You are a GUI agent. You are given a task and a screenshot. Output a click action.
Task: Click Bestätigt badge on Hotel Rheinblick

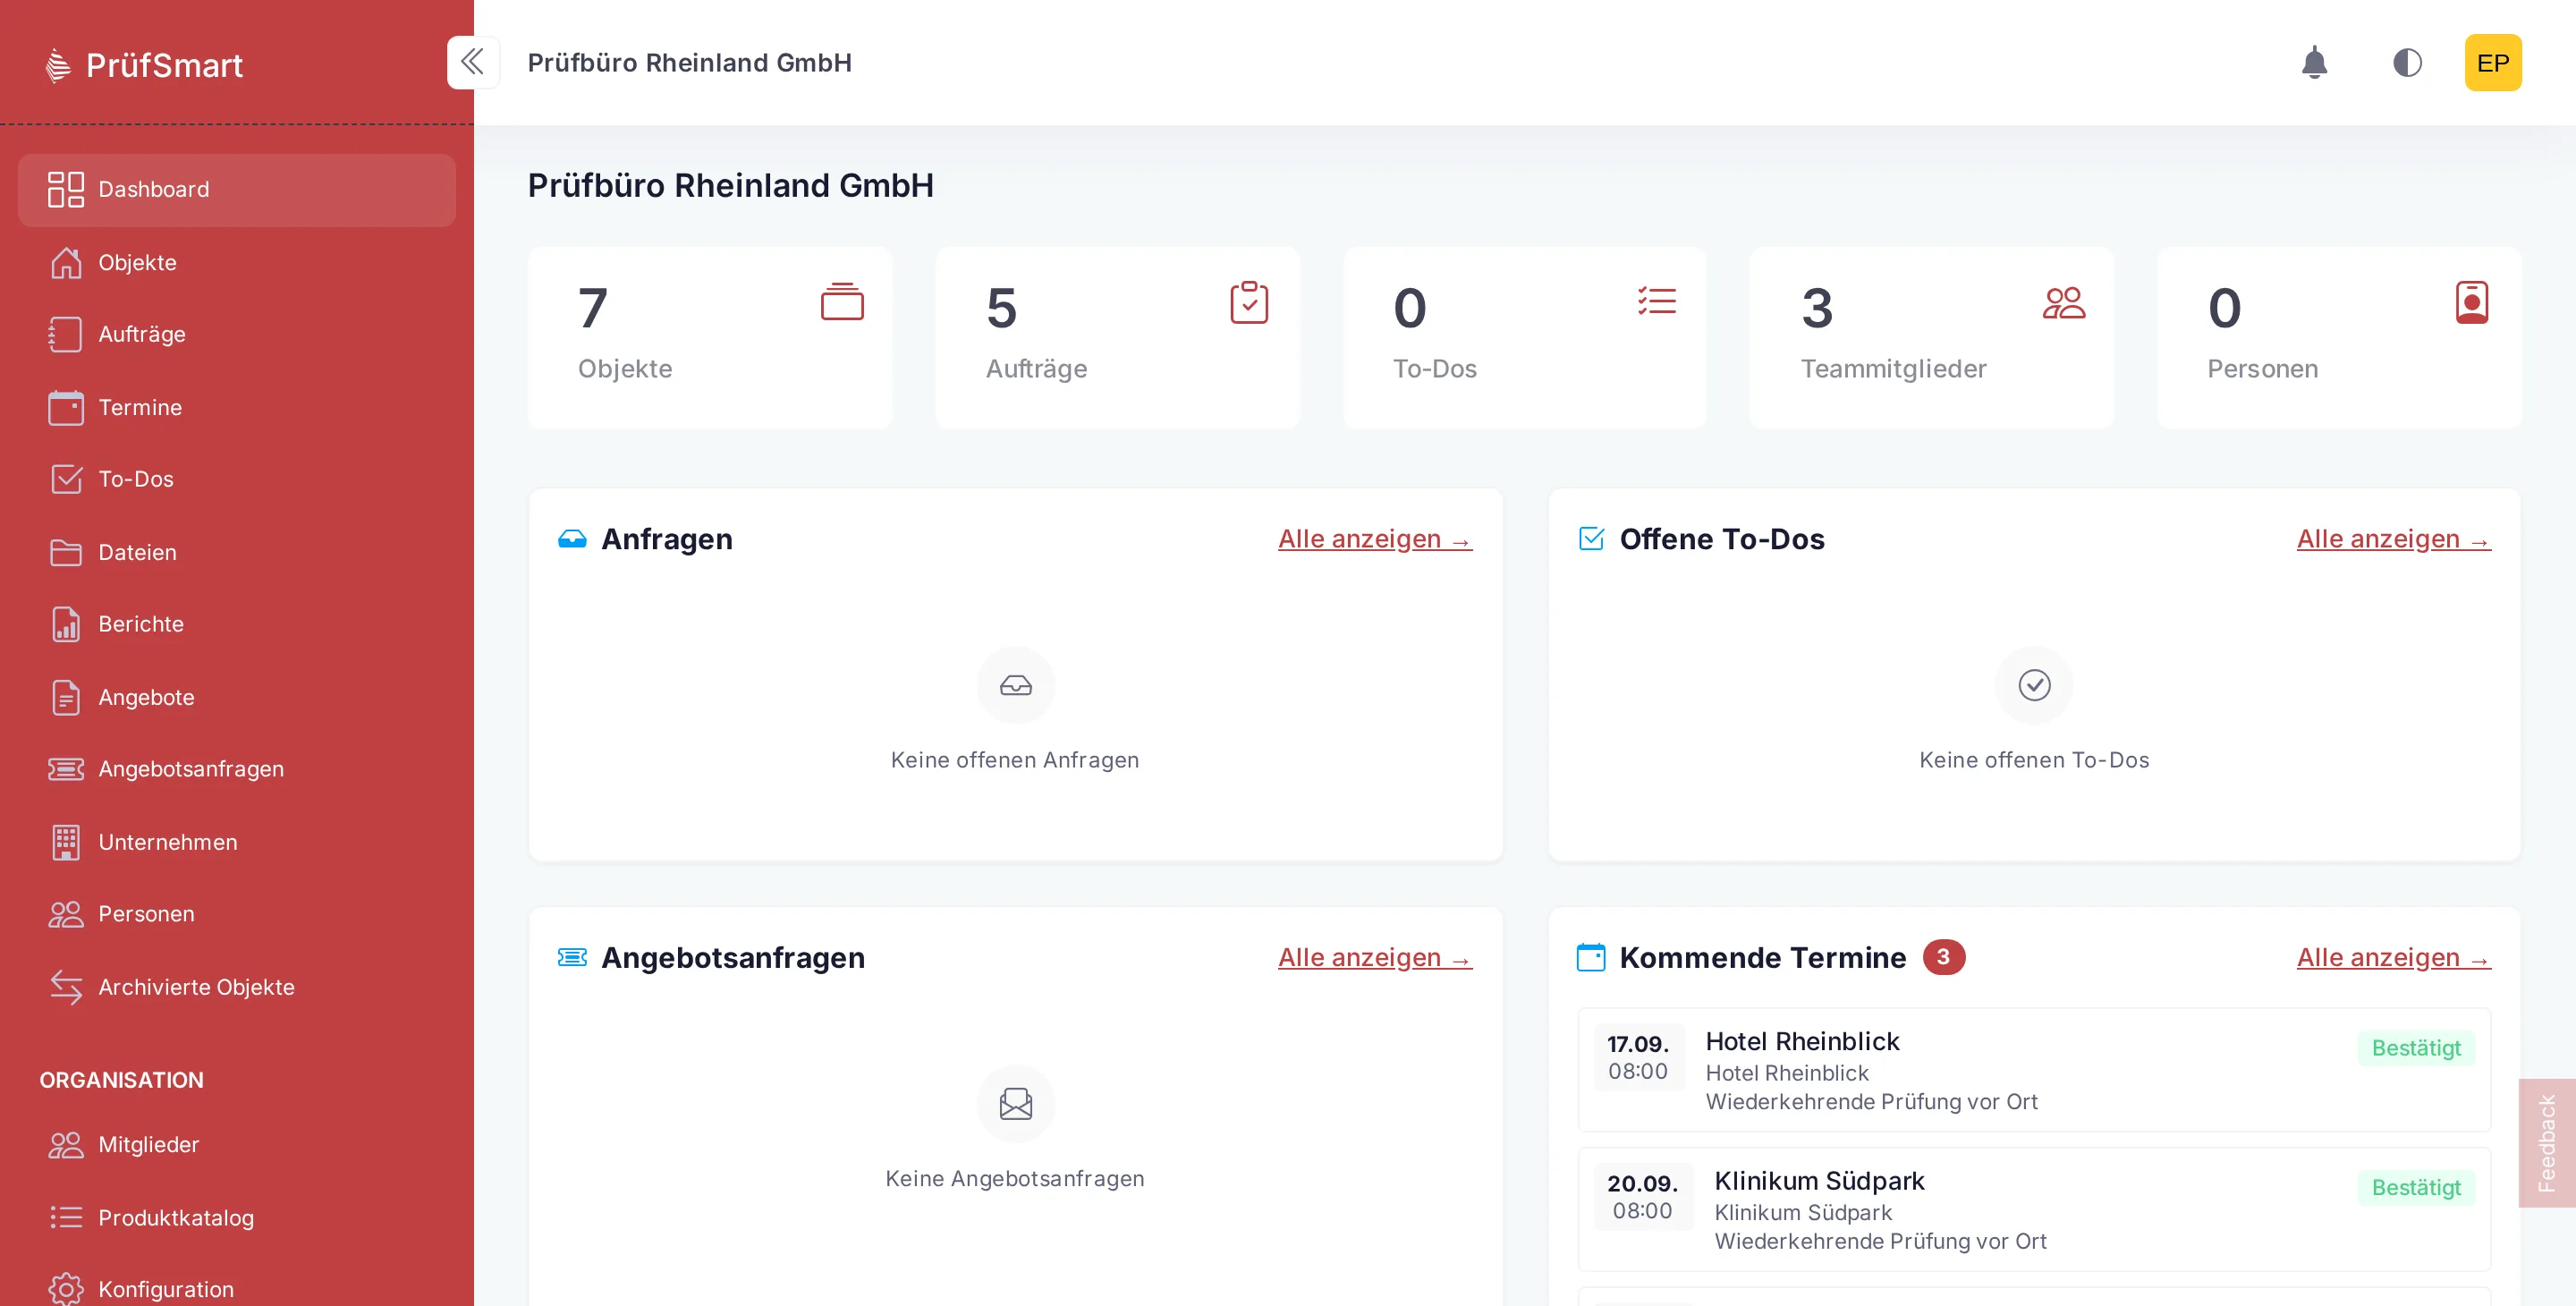pyautogui.click(x=2416, y=1048)
